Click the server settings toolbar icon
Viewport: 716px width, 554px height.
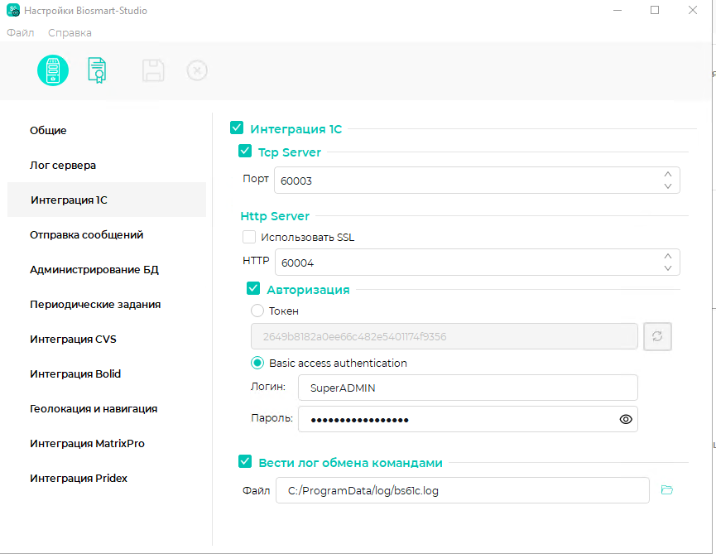point(53,70)
